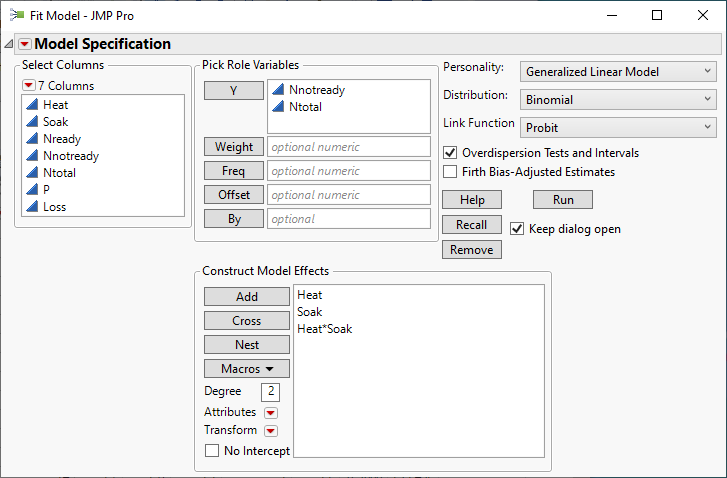Click the icon beside Loss column

pos(32,207)
